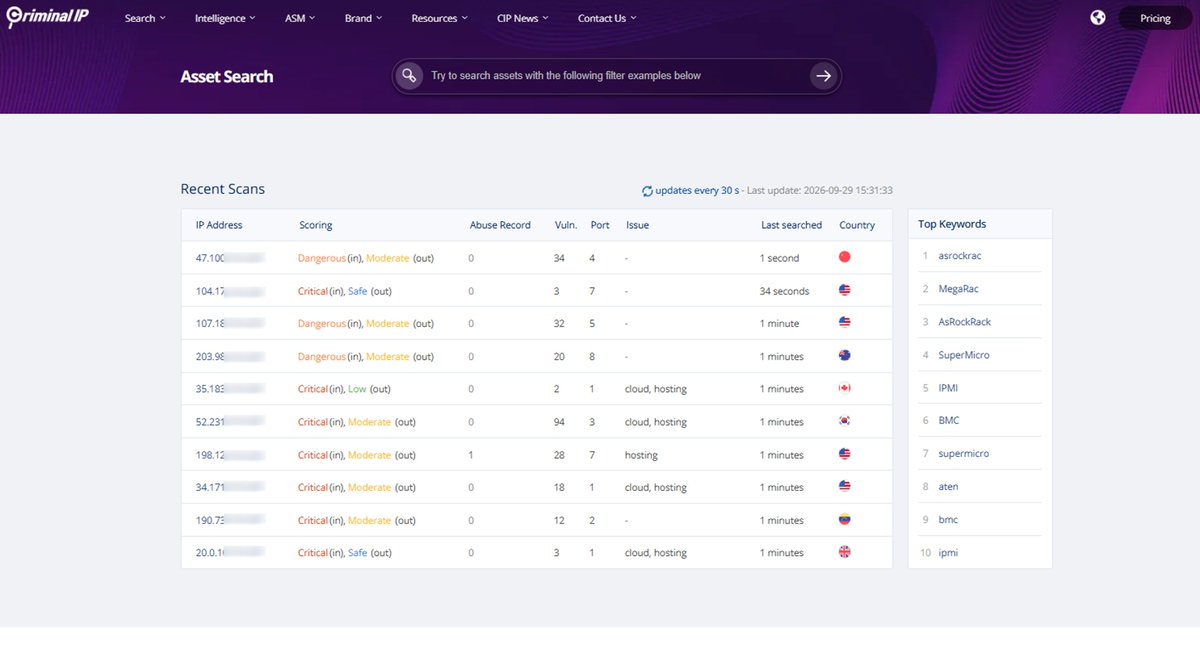
Task: Click the Pricing button
Action: pos(1155,18)
